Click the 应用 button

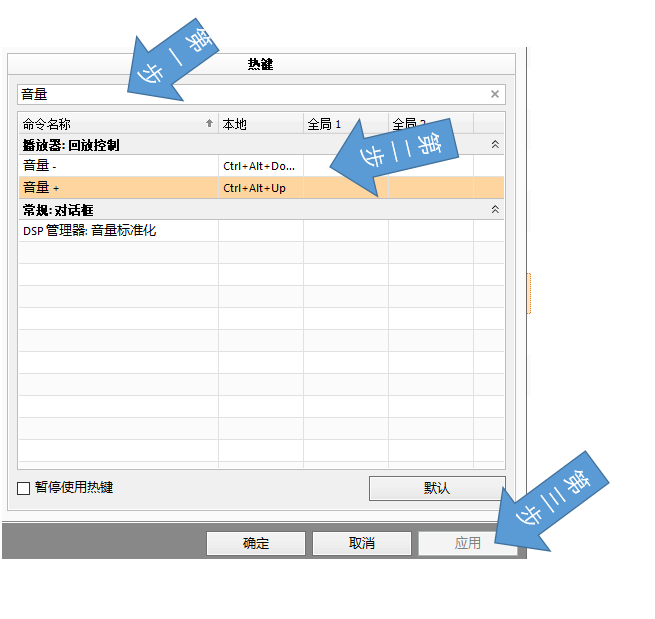(x=467, y=543)
